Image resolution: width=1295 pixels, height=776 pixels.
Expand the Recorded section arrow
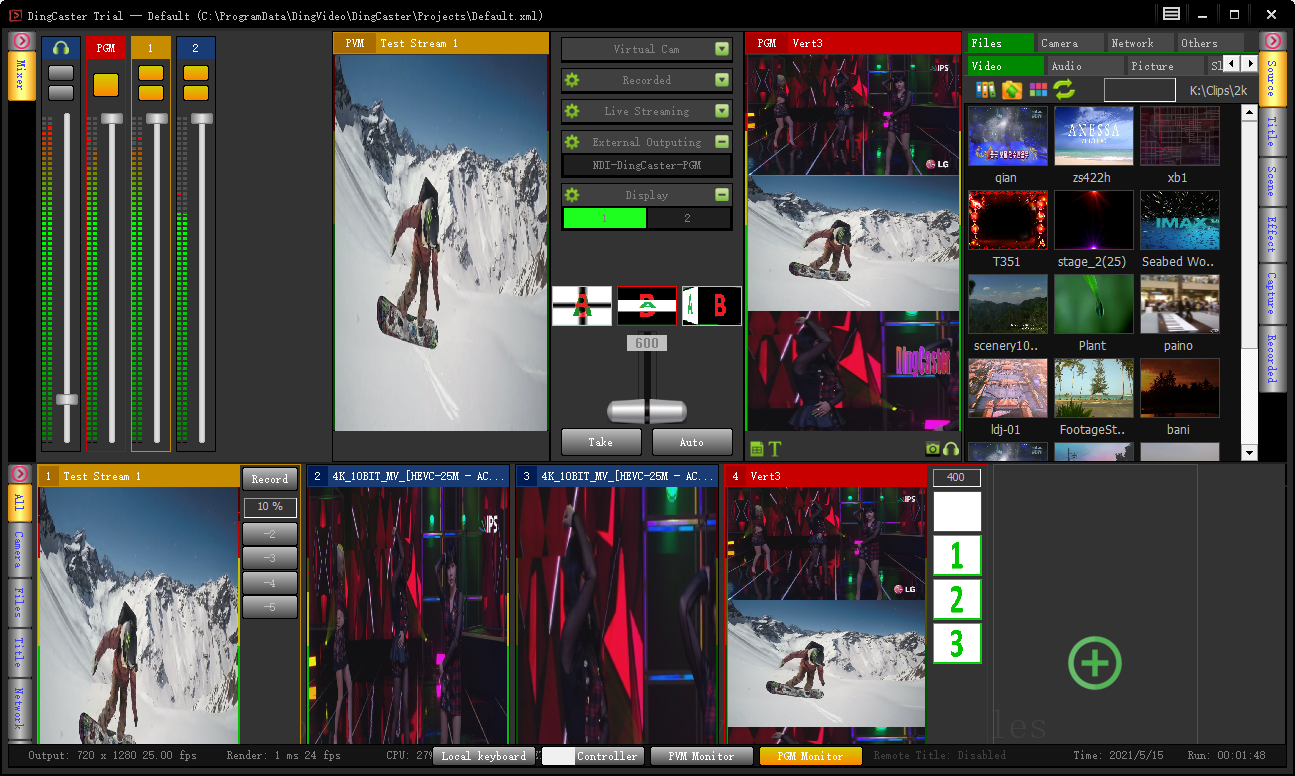pyautogui.click(x=722, y=80)
